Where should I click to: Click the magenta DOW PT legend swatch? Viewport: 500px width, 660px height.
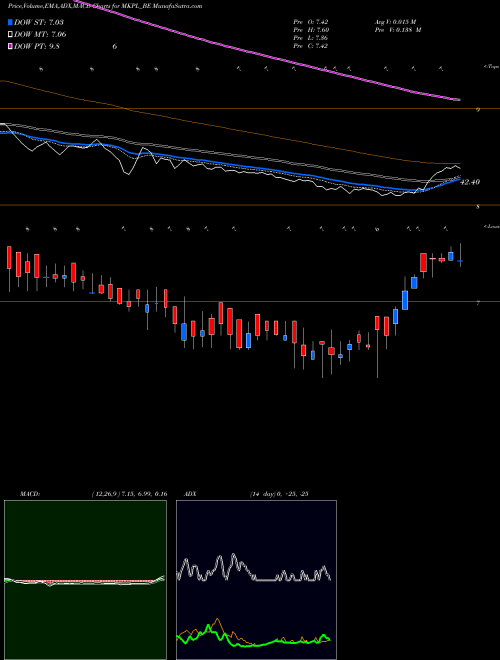click(x=10, y=46)
